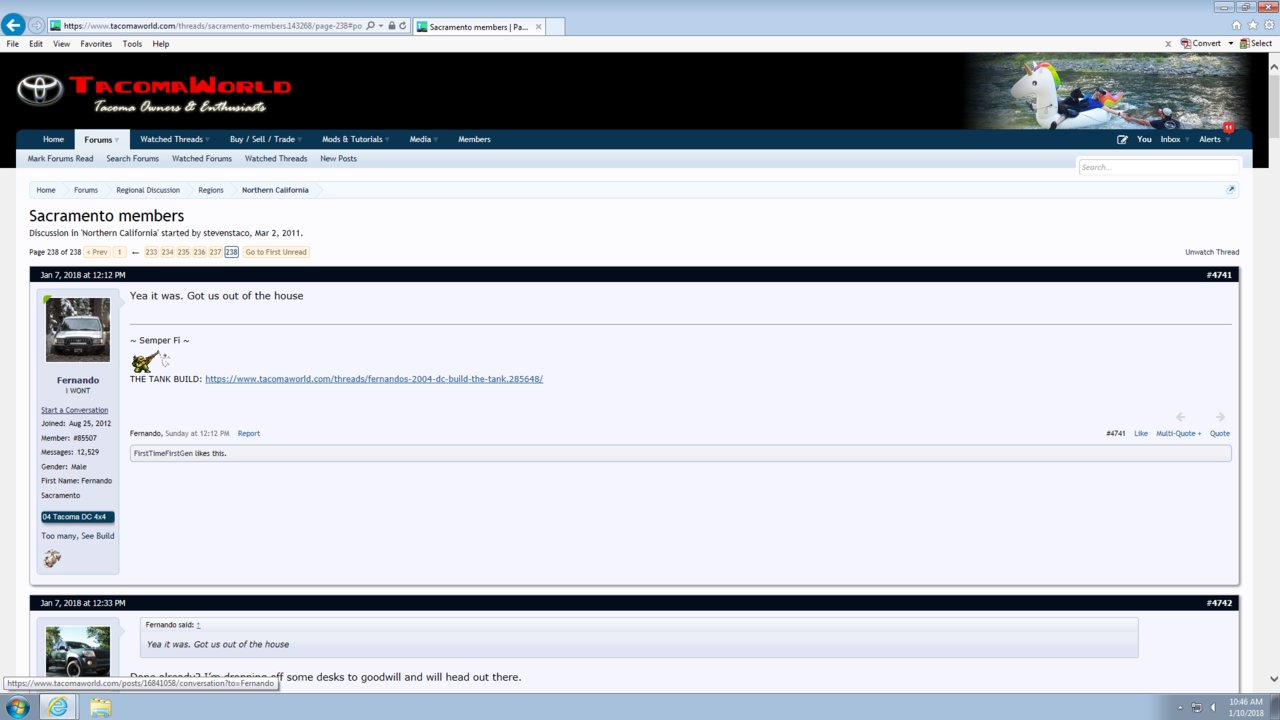The width and height of the screenshot is (1280, 720).
Task: Expand the Convert dropdown arrow
Action: pyautogui.click(x=1231, y=44)
